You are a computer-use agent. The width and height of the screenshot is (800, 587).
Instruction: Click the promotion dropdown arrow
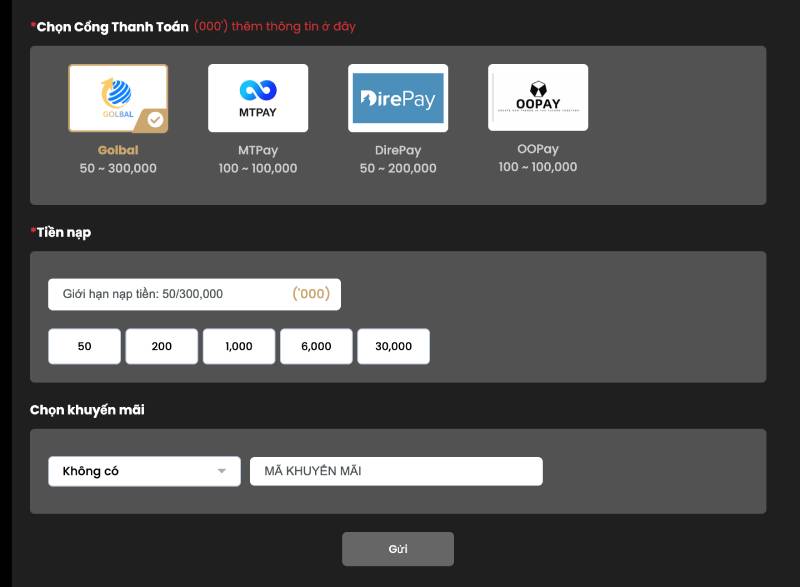(x=222, y=471)
